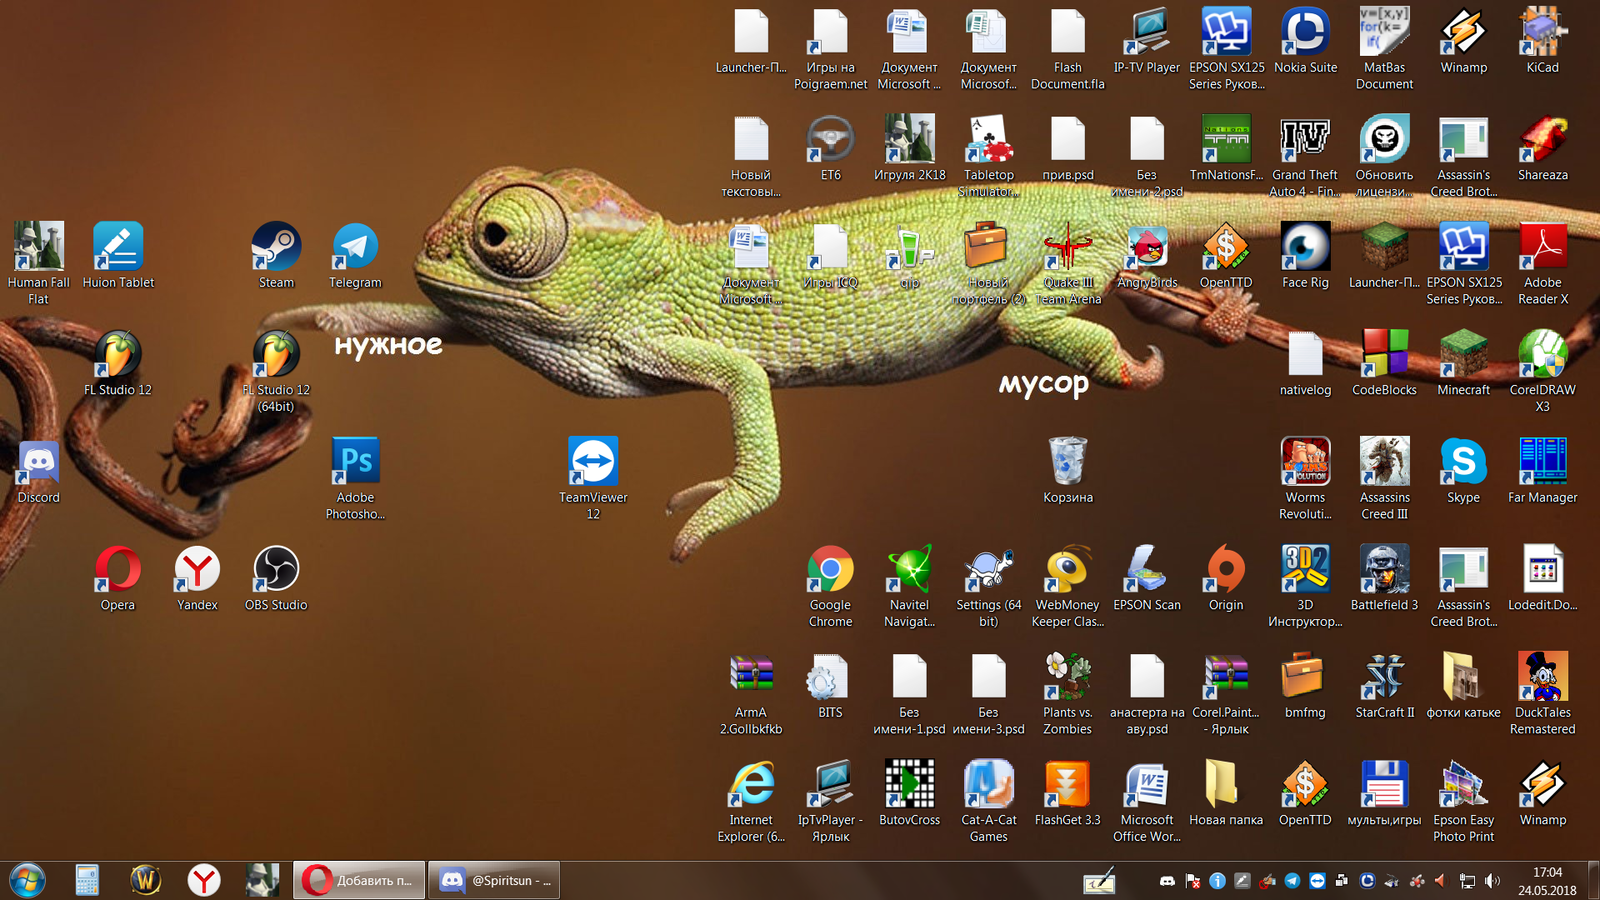Open Adobe Reader X
This screenshot has height=900, width=1600.
click(x=1543, y=264)
